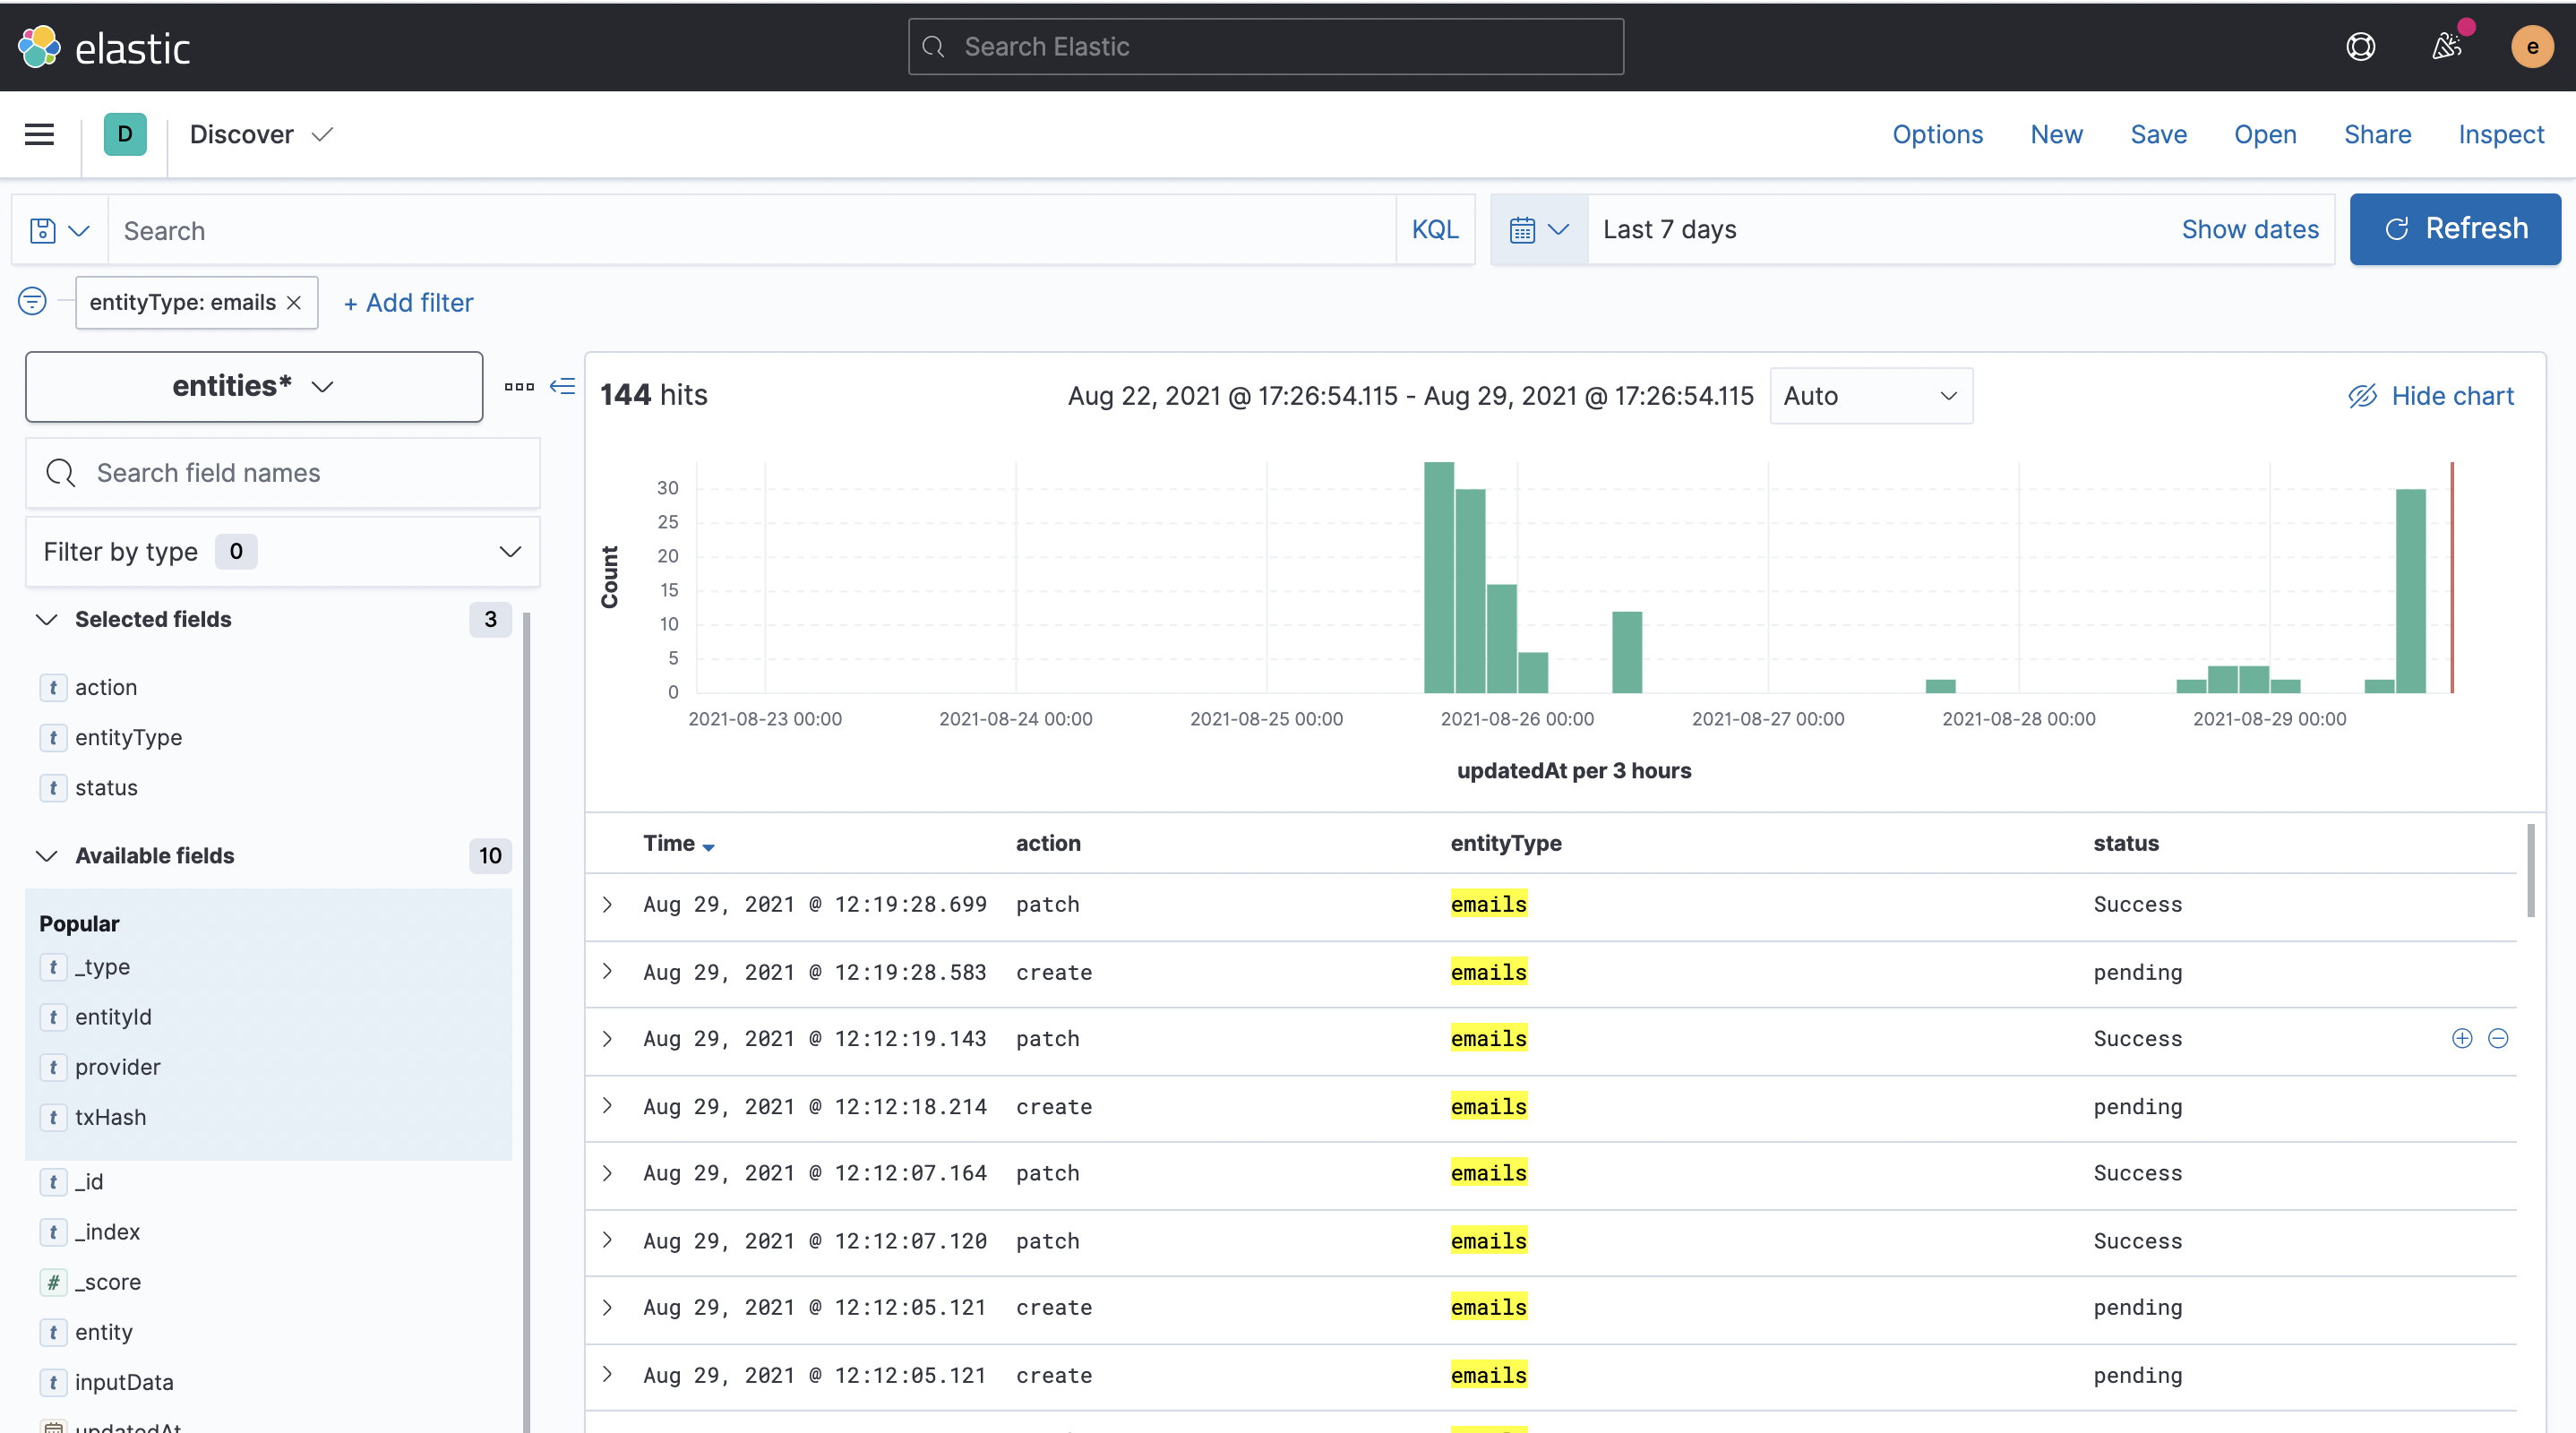Image resolution: width=2576 pixels, height=1433 pixels.
Task: Click the KQL query Search input
Action: tap(752, 231)
